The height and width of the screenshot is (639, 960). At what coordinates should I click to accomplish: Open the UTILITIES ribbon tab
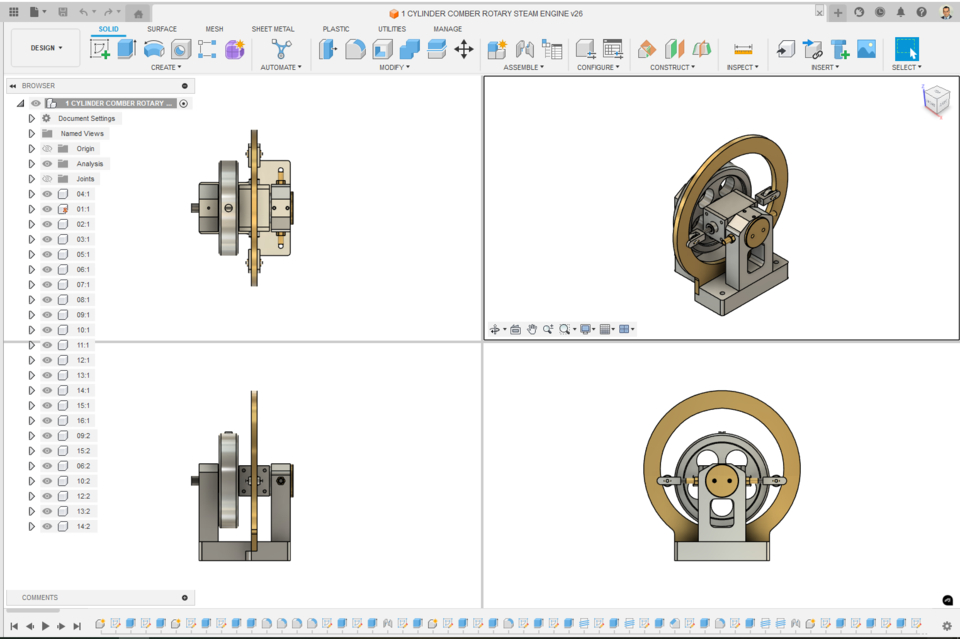click(392, 29)
